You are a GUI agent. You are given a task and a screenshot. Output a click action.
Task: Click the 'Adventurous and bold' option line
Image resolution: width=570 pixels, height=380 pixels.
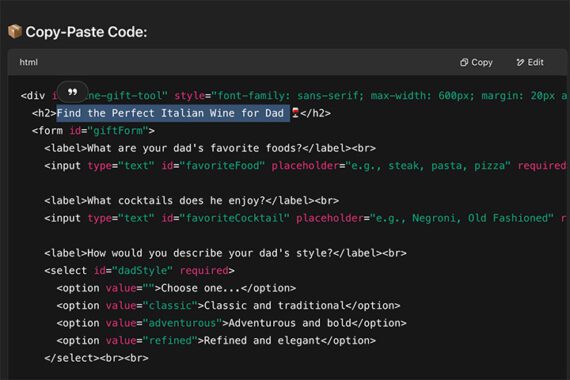click(x=231, y=323)
